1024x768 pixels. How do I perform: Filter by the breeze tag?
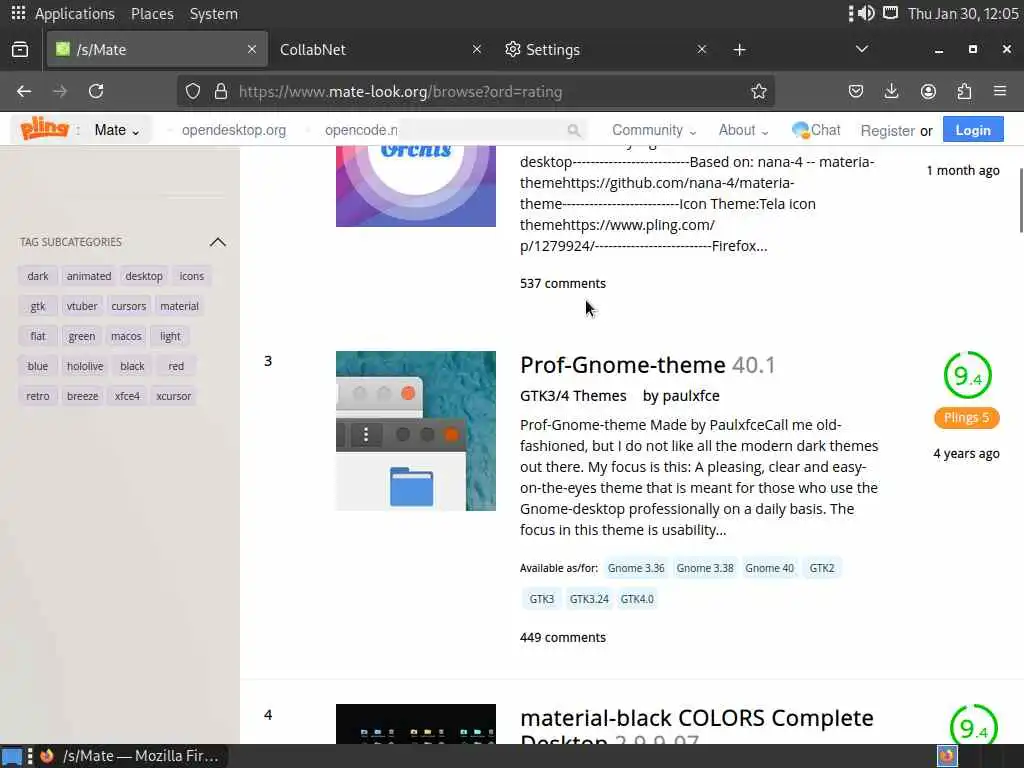(x=82, y=396)
